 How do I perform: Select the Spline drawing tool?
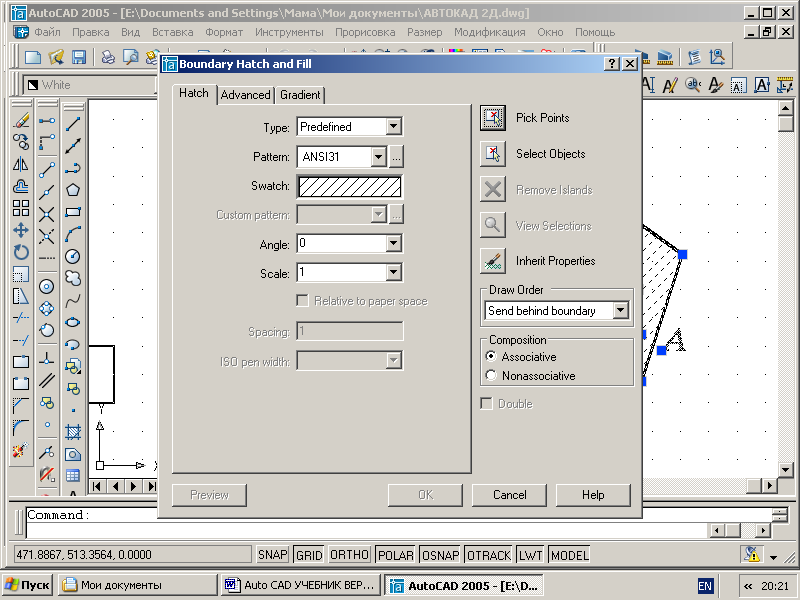tap(73, 300)
